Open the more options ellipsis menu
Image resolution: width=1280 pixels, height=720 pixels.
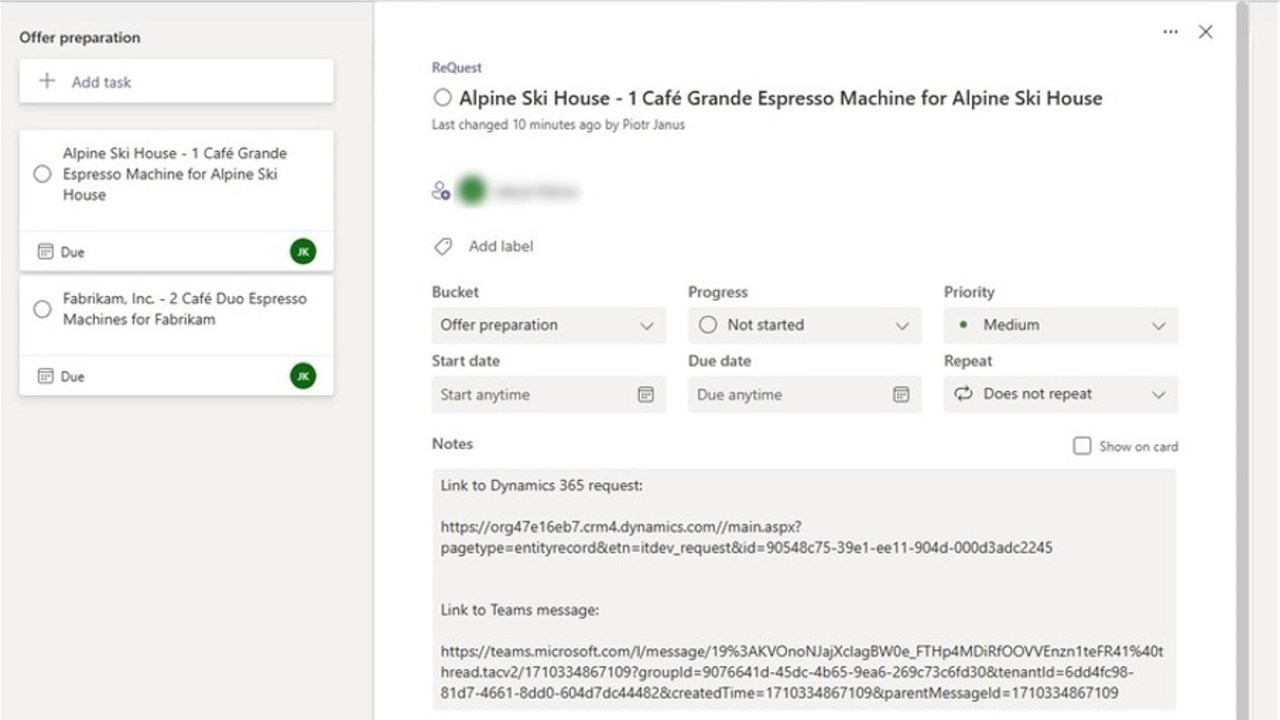tap(1170, 32)
